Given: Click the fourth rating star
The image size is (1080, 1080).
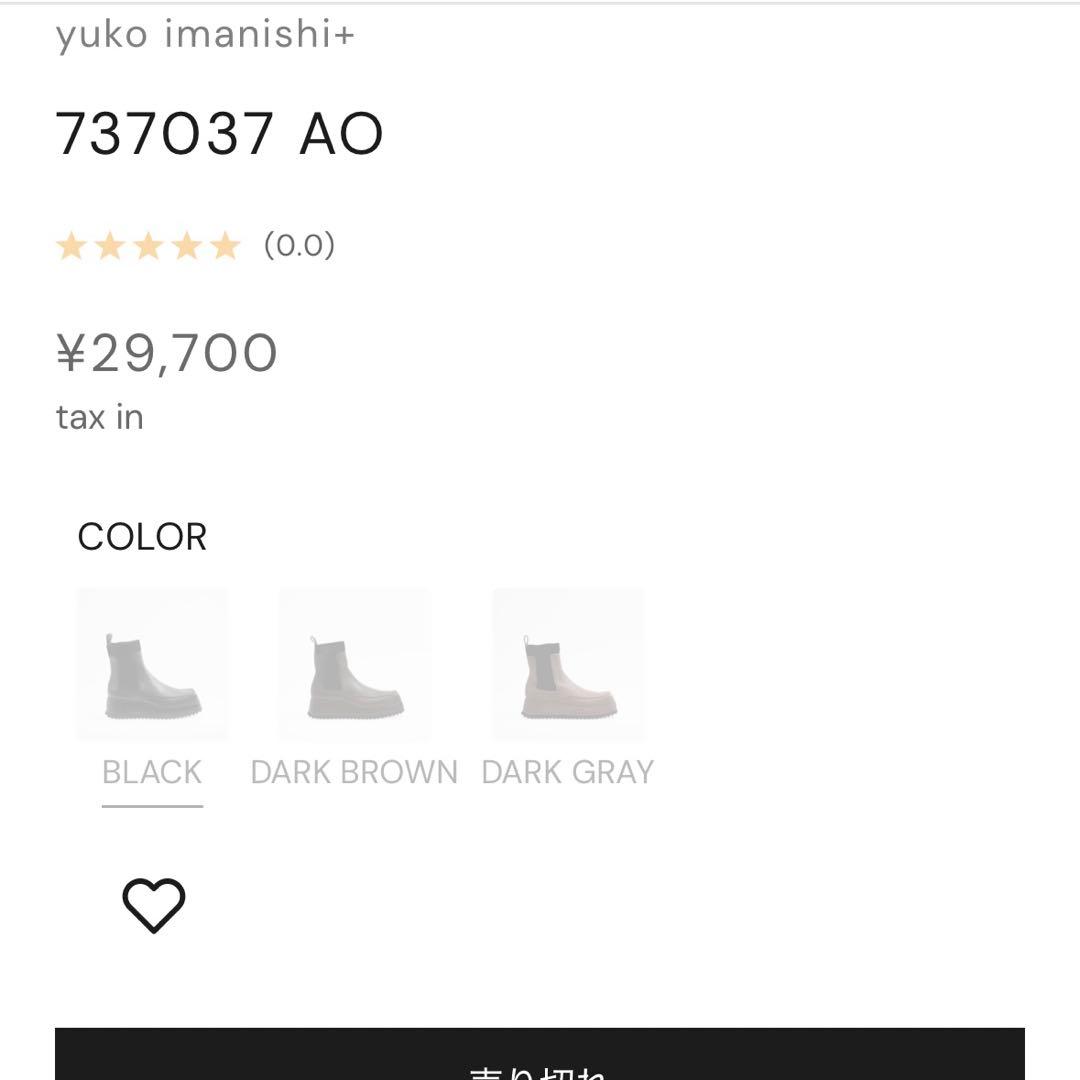Looking at the screenshot, I should (187, 245).
